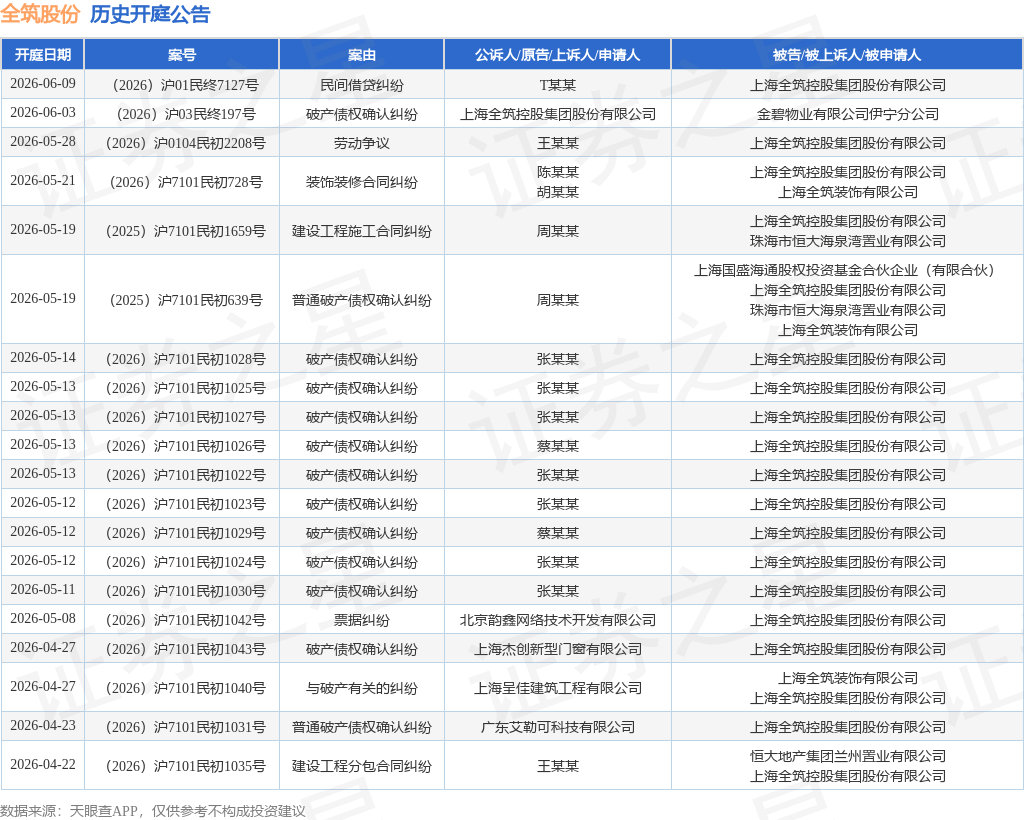Select the 劳动争议 cause cell
The width and height of the screenshot is (1024, 820).
tap(361, 143)
